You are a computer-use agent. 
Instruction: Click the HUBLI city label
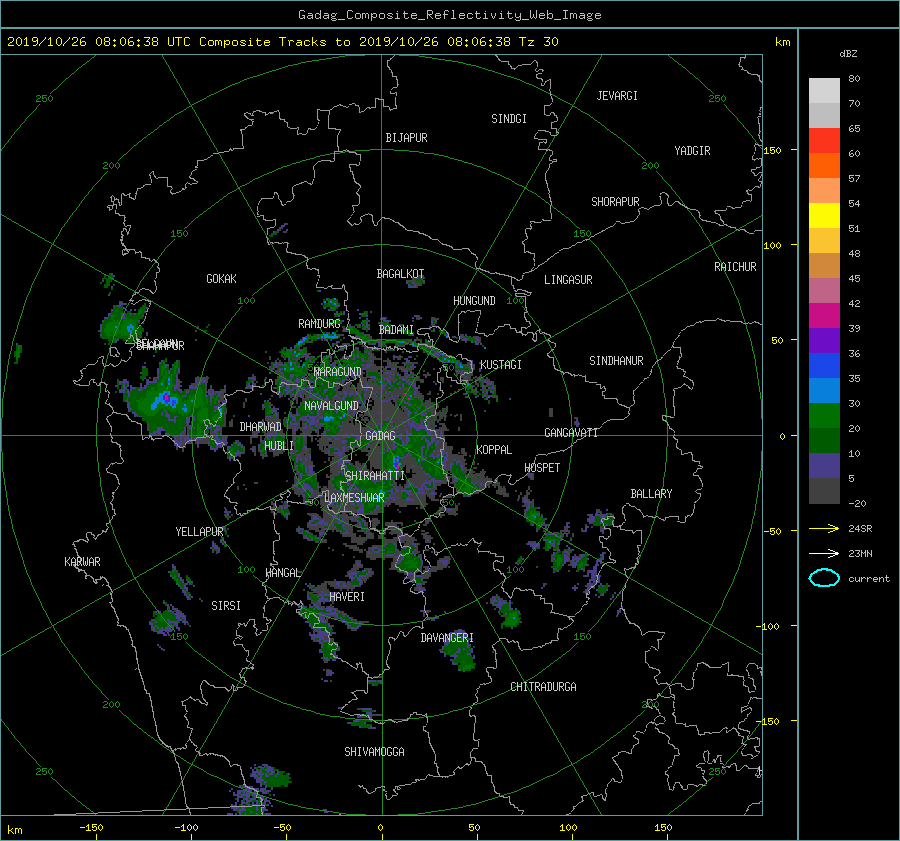279,446
